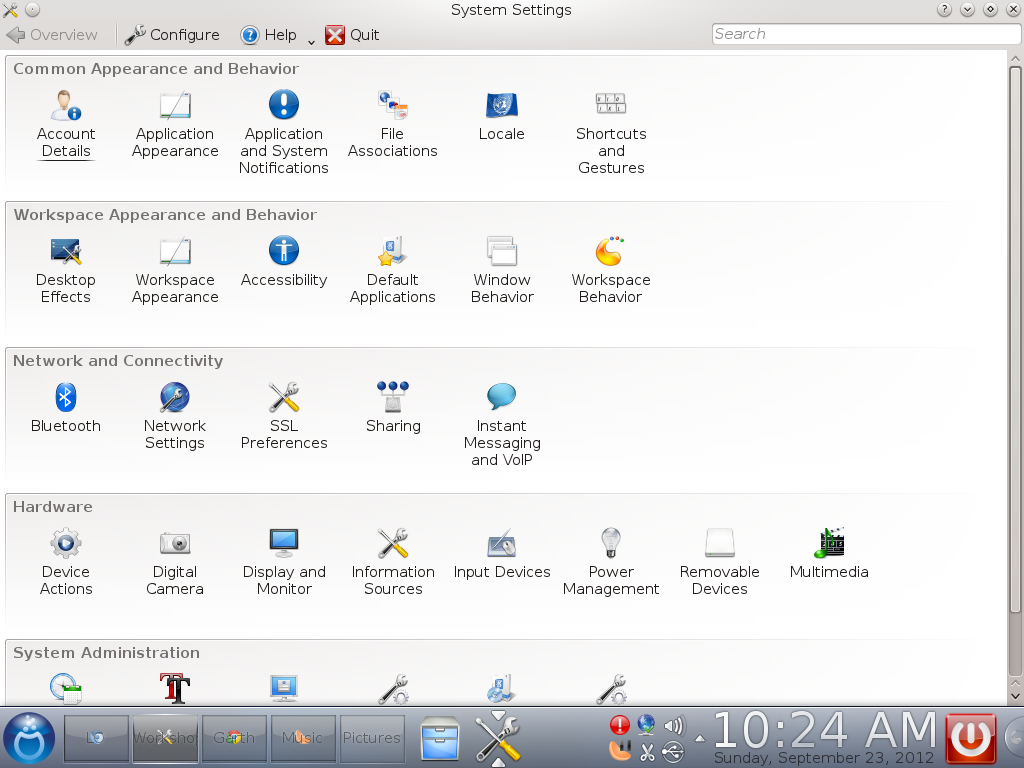The height and width of the screenshot is (768, 1024).
Task: Click the red power logout button
Action: 970,738
